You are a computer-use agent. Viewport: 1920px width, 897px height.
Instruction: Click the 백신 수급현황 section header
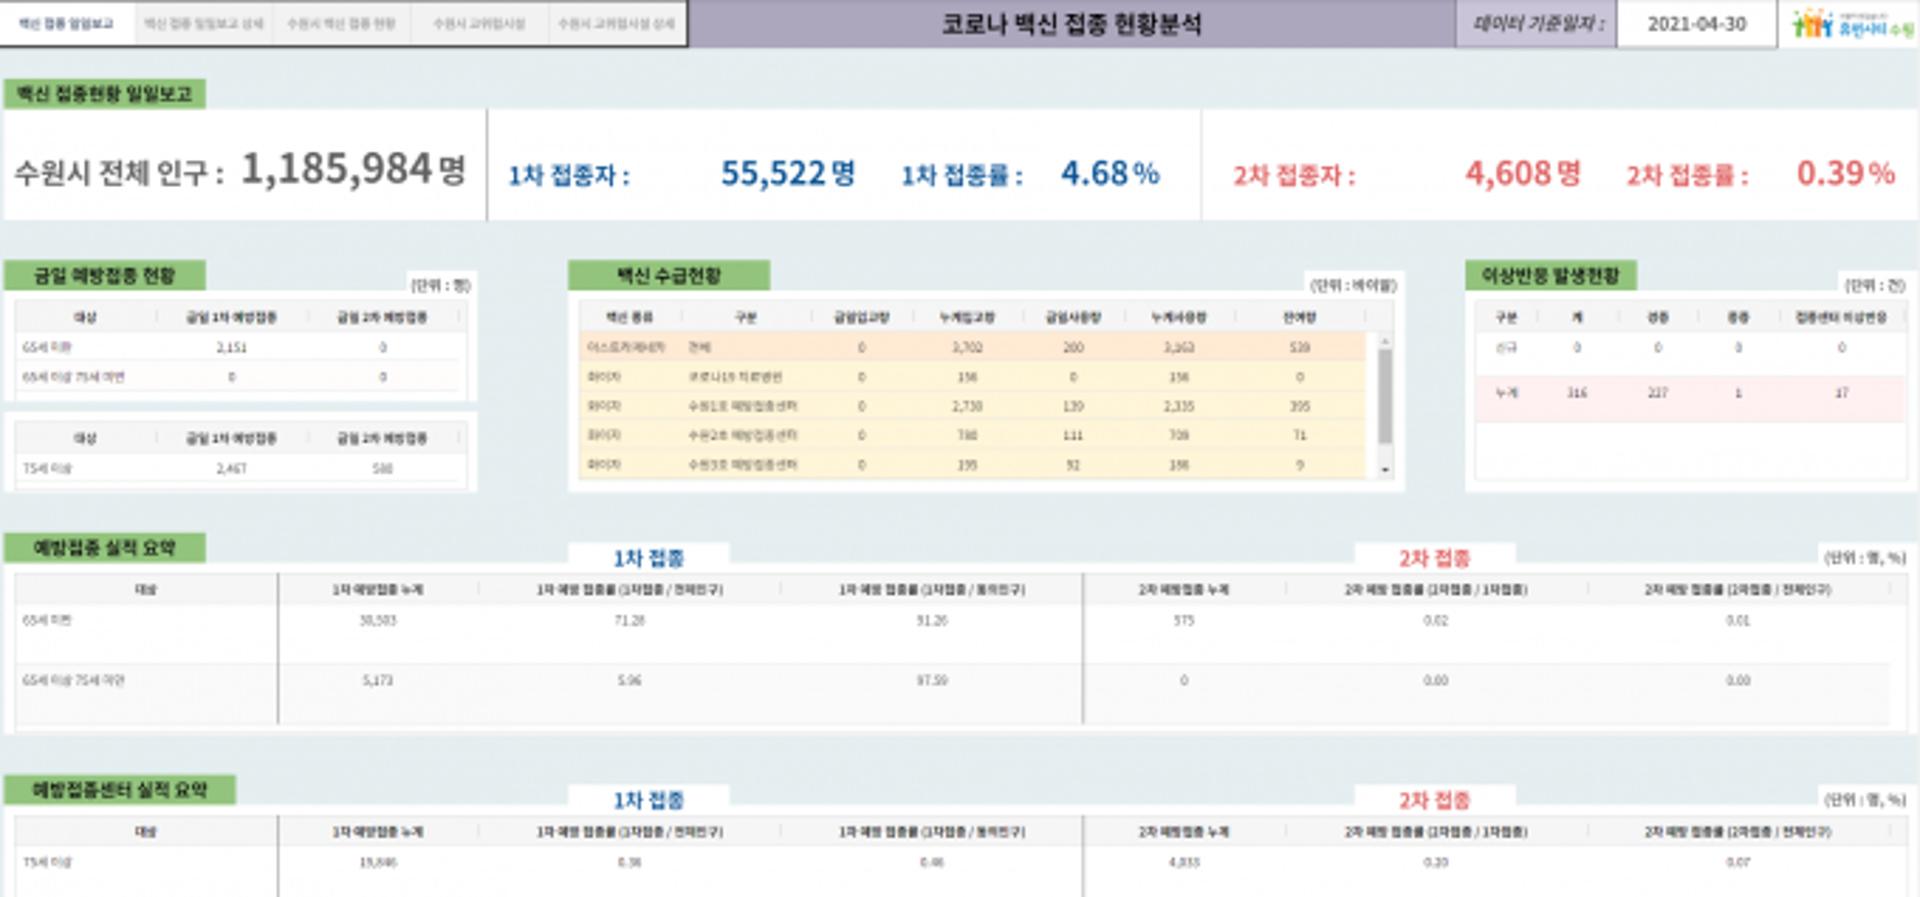(668, 275)
